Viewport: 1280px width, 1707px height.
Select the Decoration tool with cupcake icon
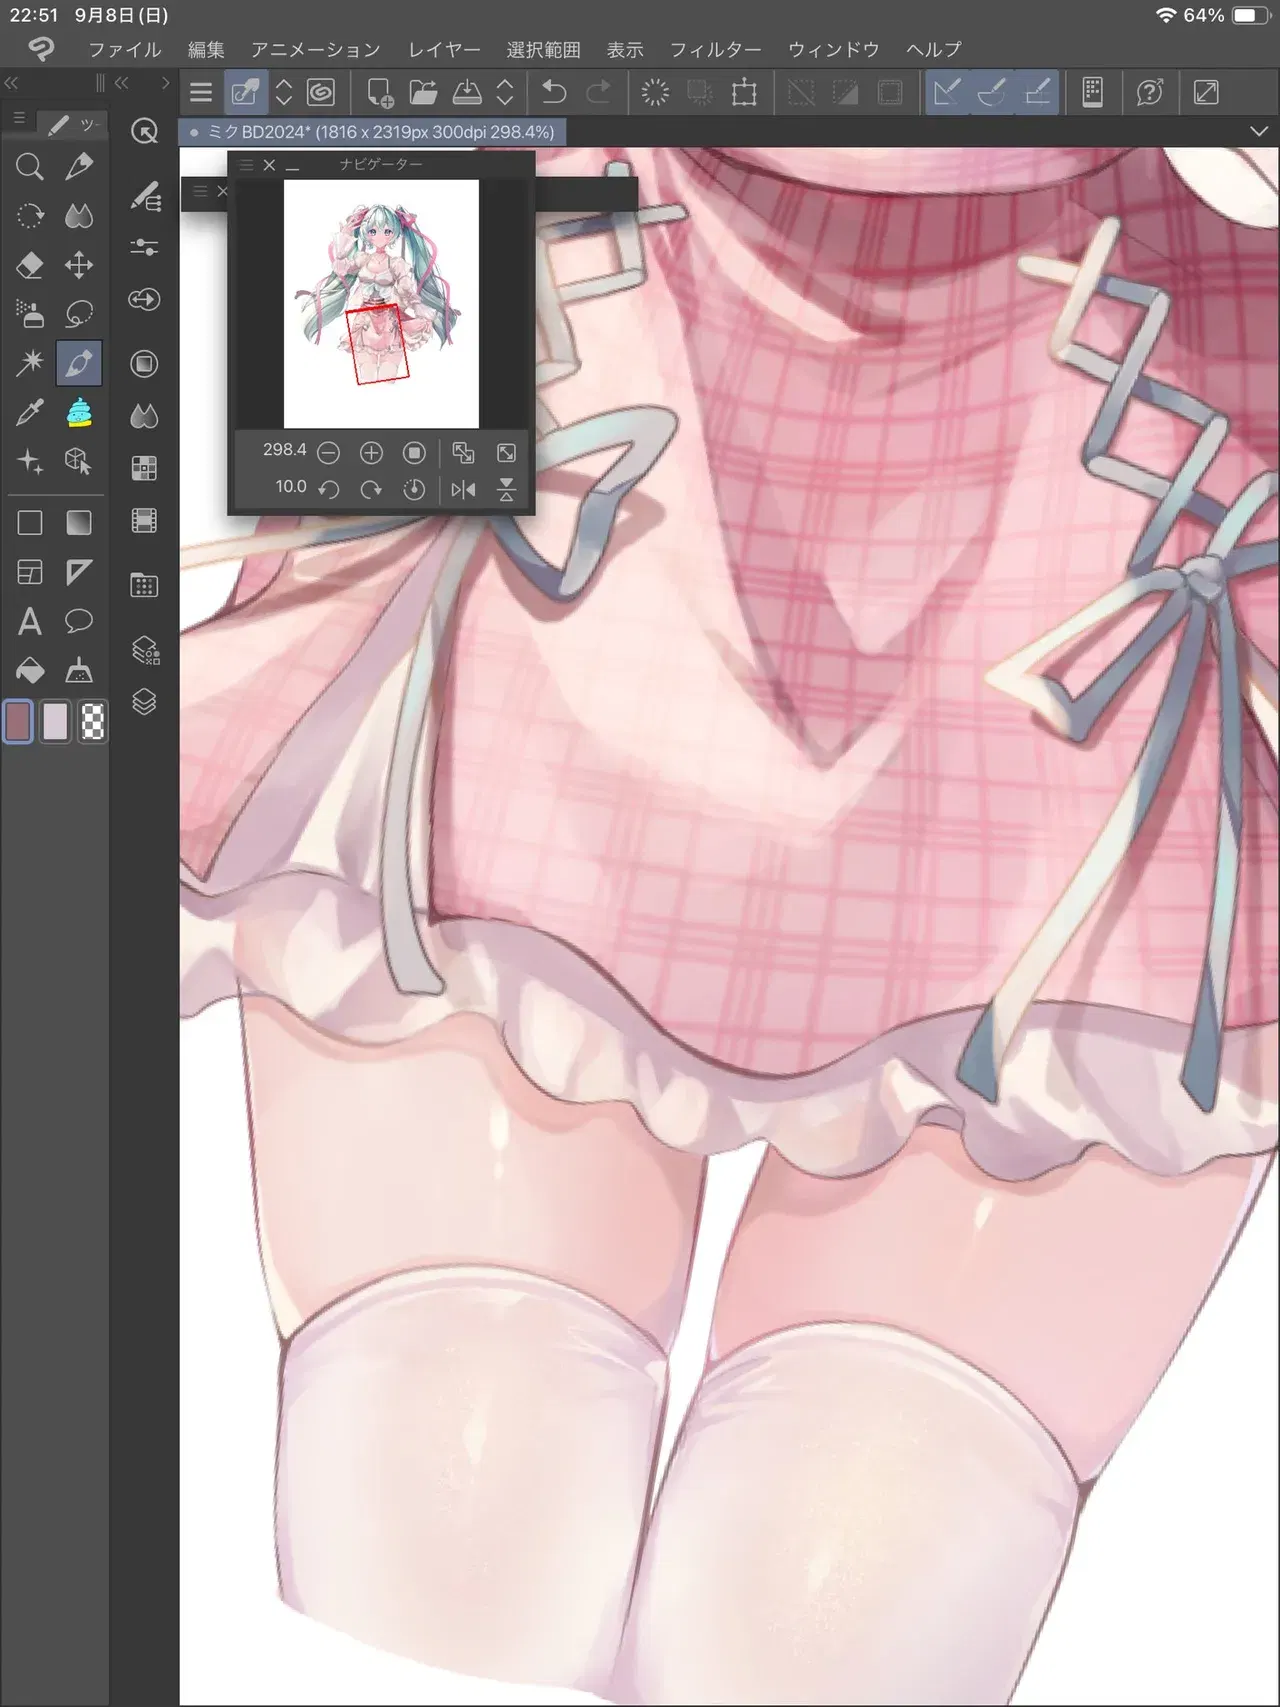[79, 412]
